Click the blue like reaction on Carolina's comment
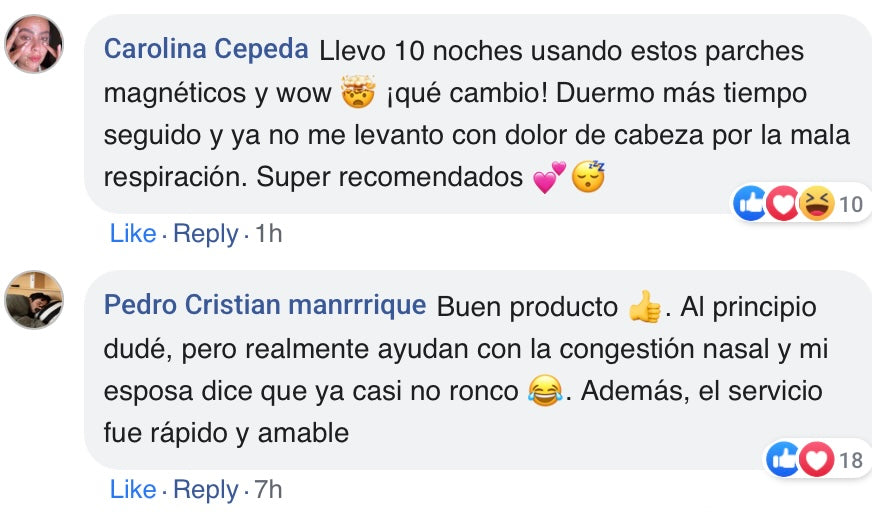Image resolution: width=872 pixels, height=512 pixels. (750, 204)
